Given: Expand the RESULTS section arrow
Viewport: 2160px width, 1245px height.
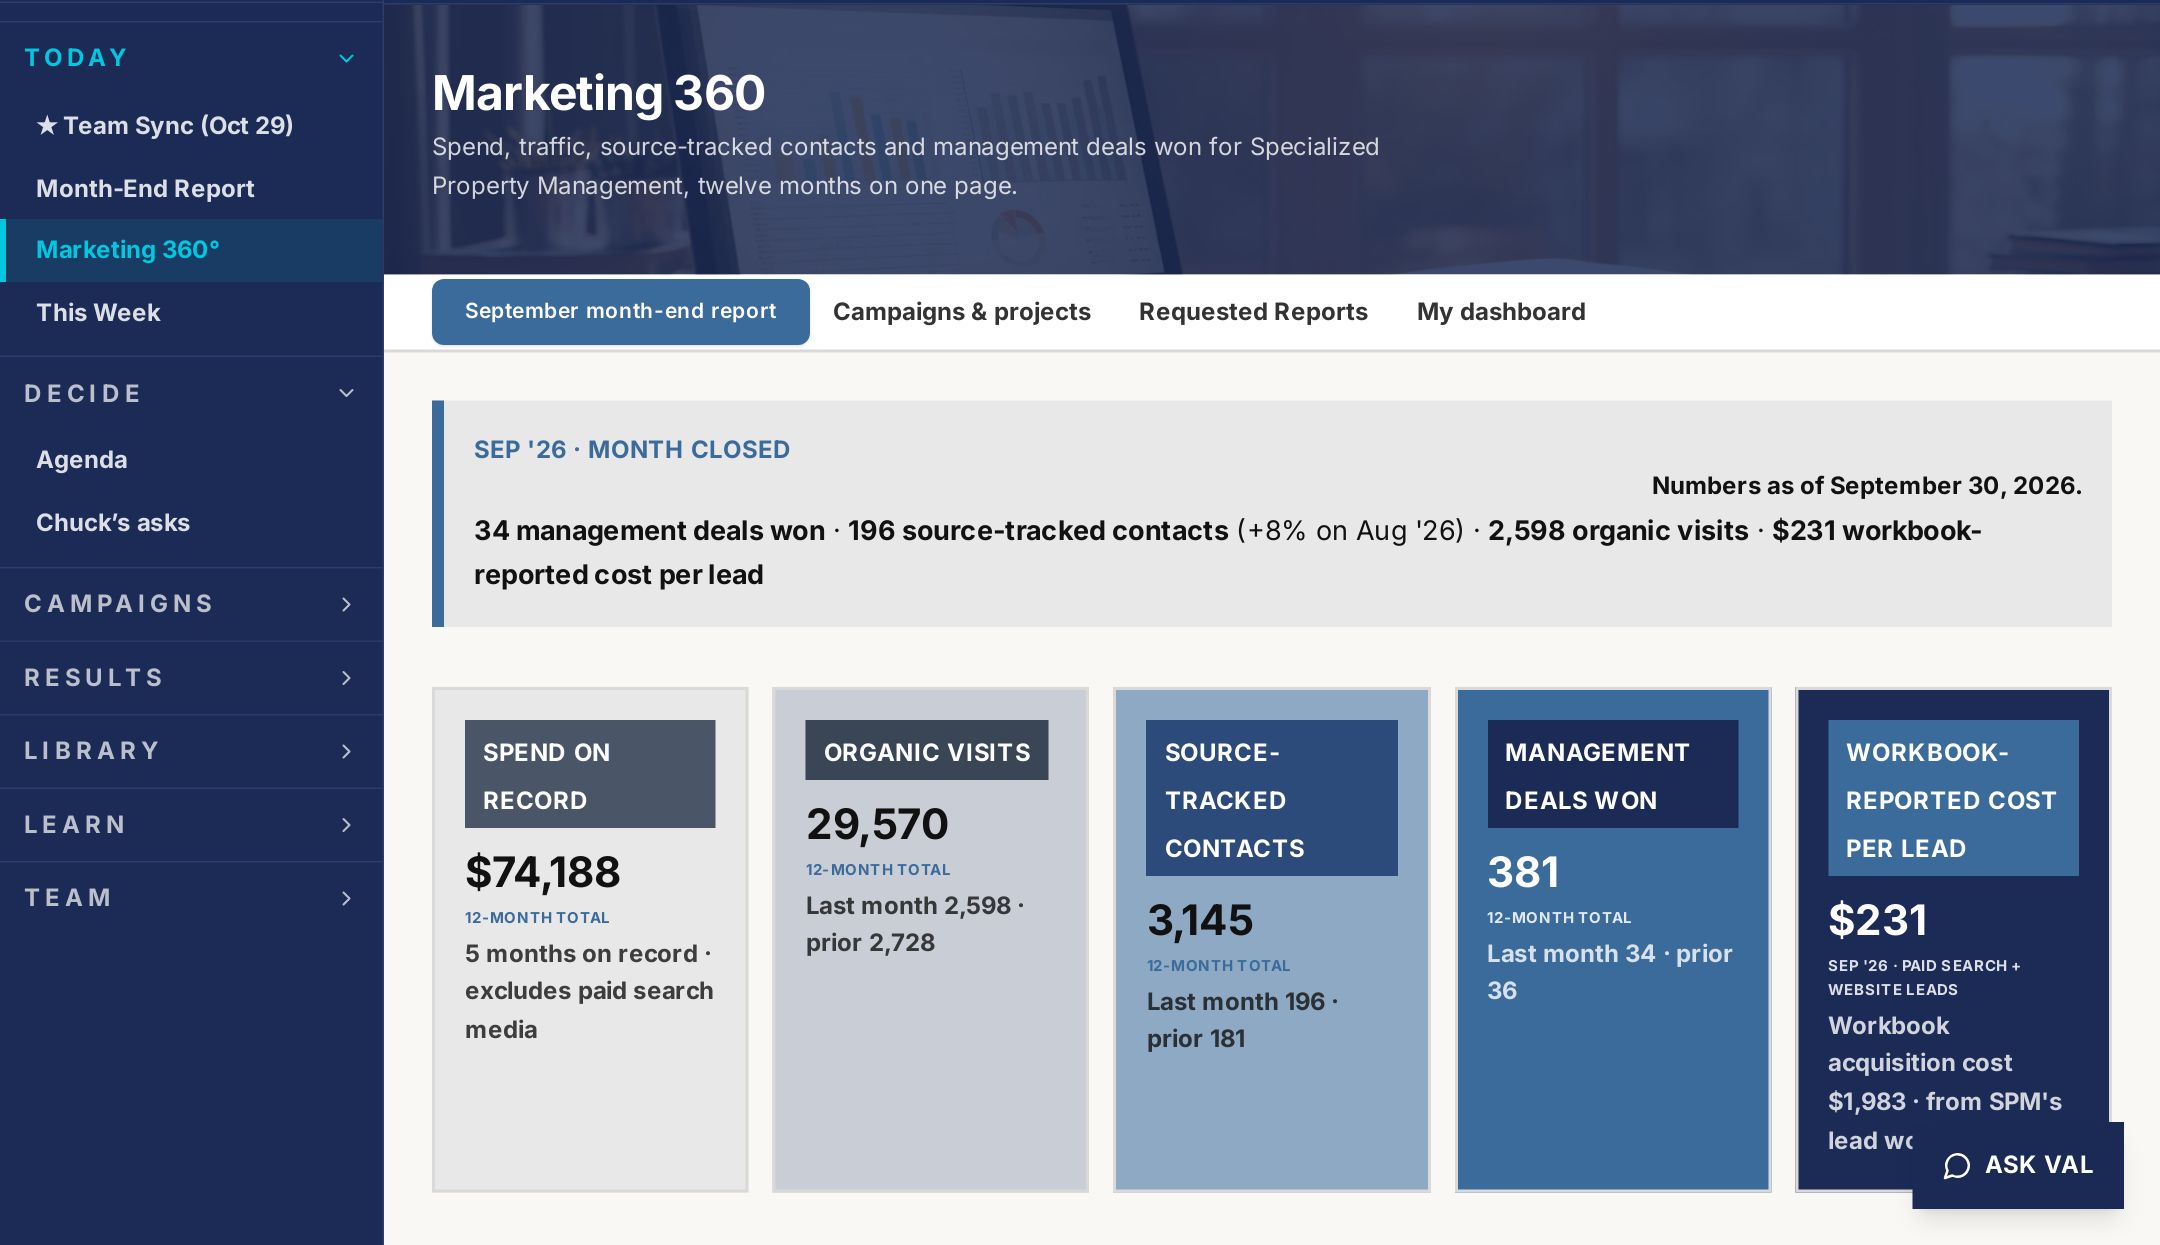Looking at the screenshot, I should 347,678.
